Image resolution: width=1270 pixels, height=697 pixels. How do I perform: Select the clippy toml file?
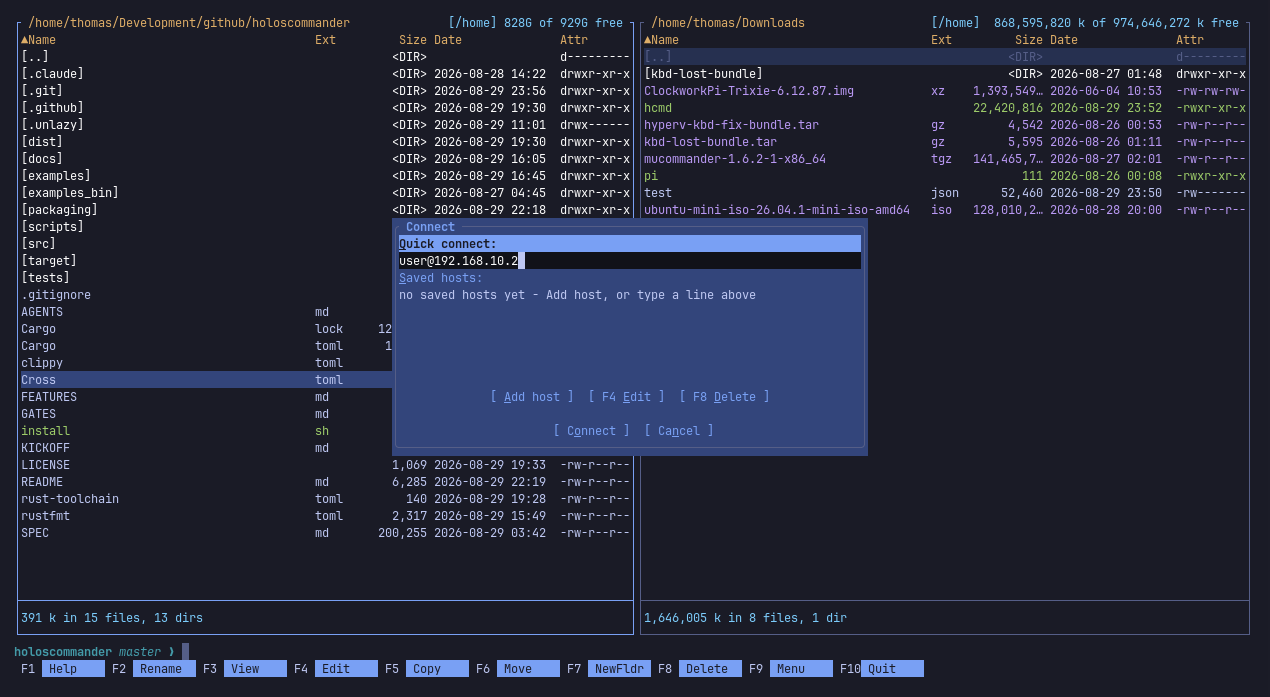(x=206, y=363)
